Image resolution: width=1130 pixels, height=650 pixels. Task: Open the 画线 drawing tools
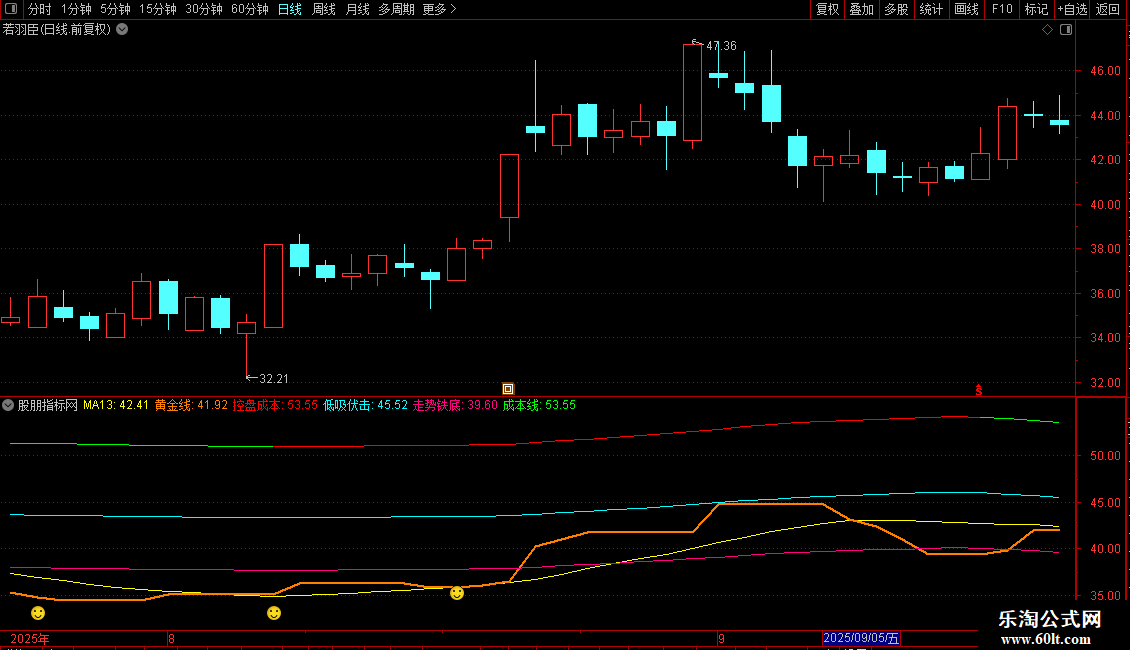pyautogui.click(x=966, y=9)
